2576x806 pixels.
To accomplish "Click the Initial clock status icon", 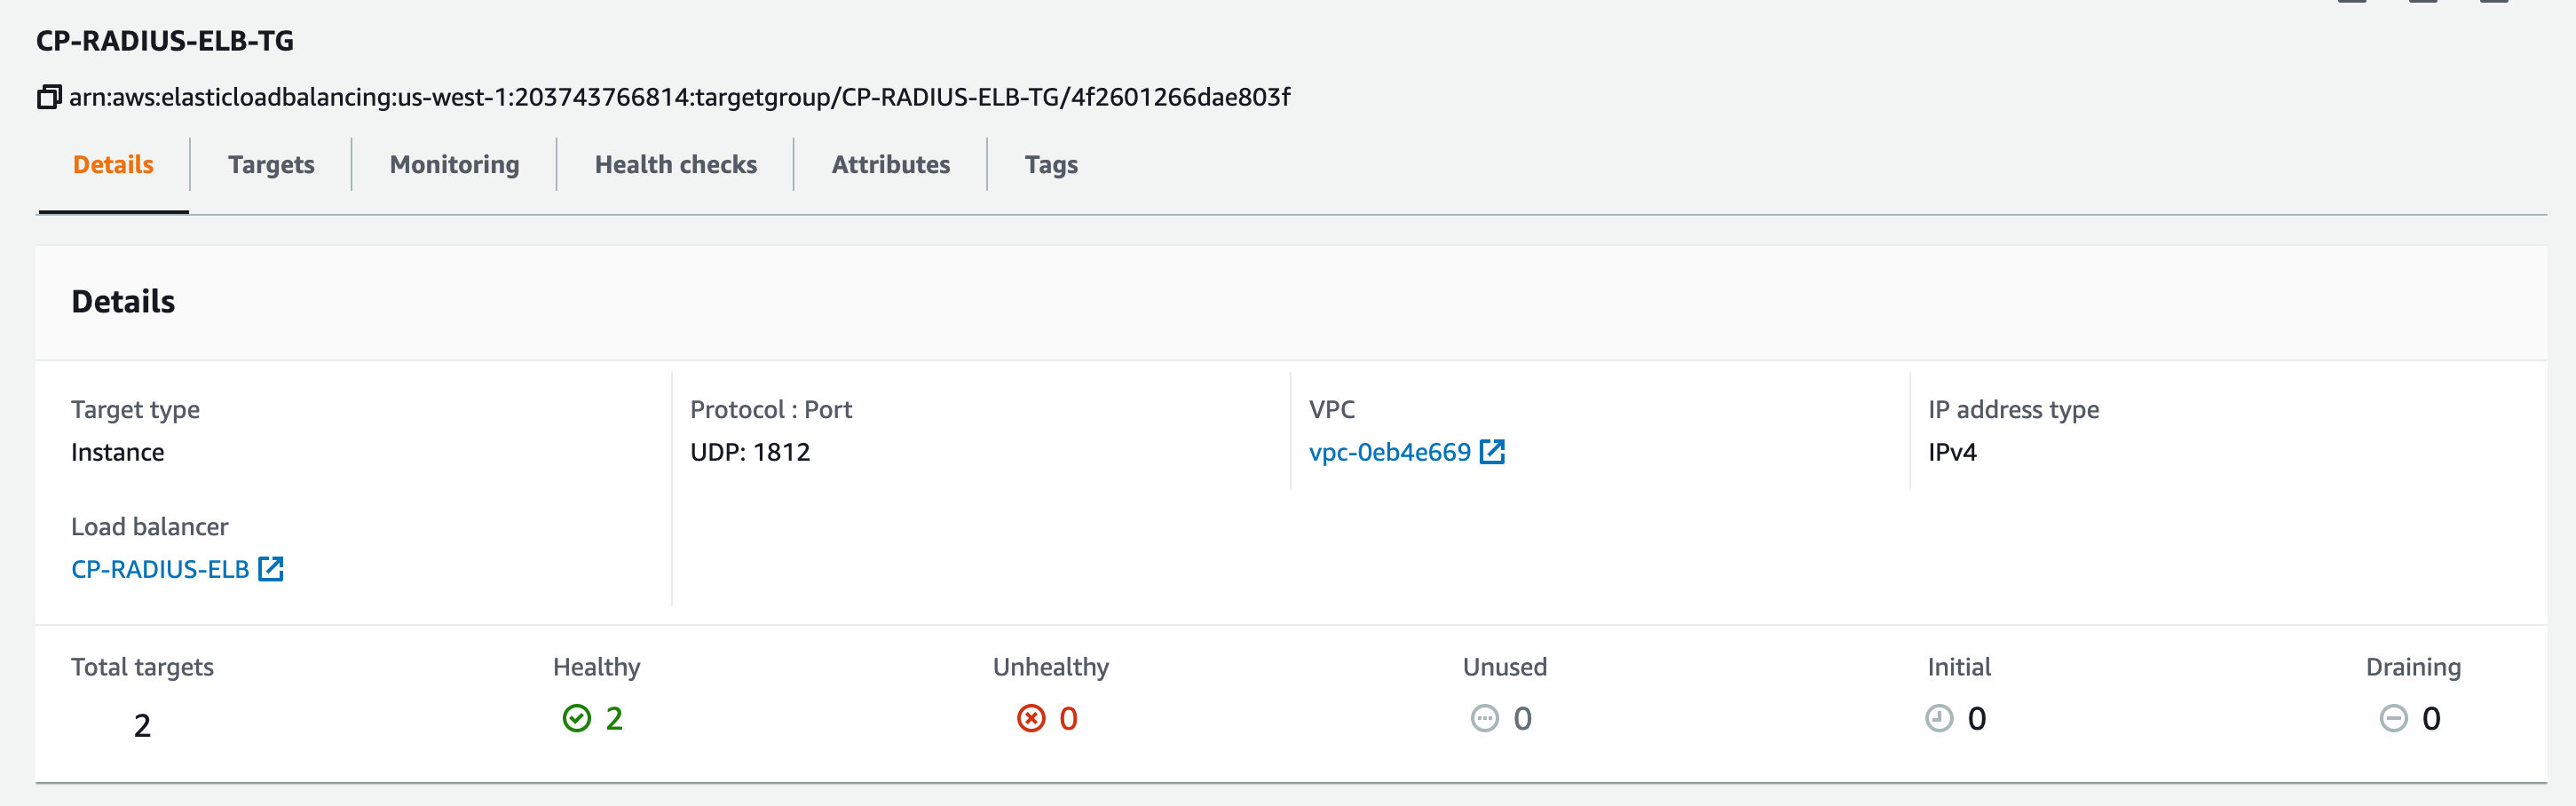I will [1939, 718].
